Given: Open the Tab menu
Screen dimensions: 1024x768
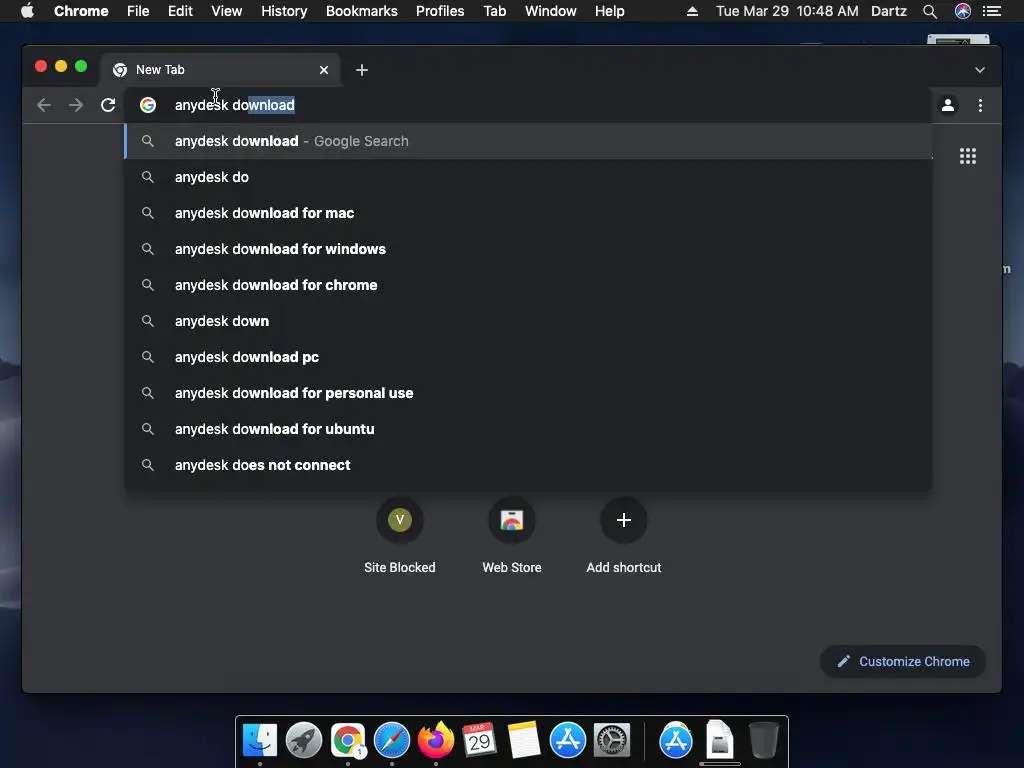Looking at the screenshot, I should coord(494,11).
